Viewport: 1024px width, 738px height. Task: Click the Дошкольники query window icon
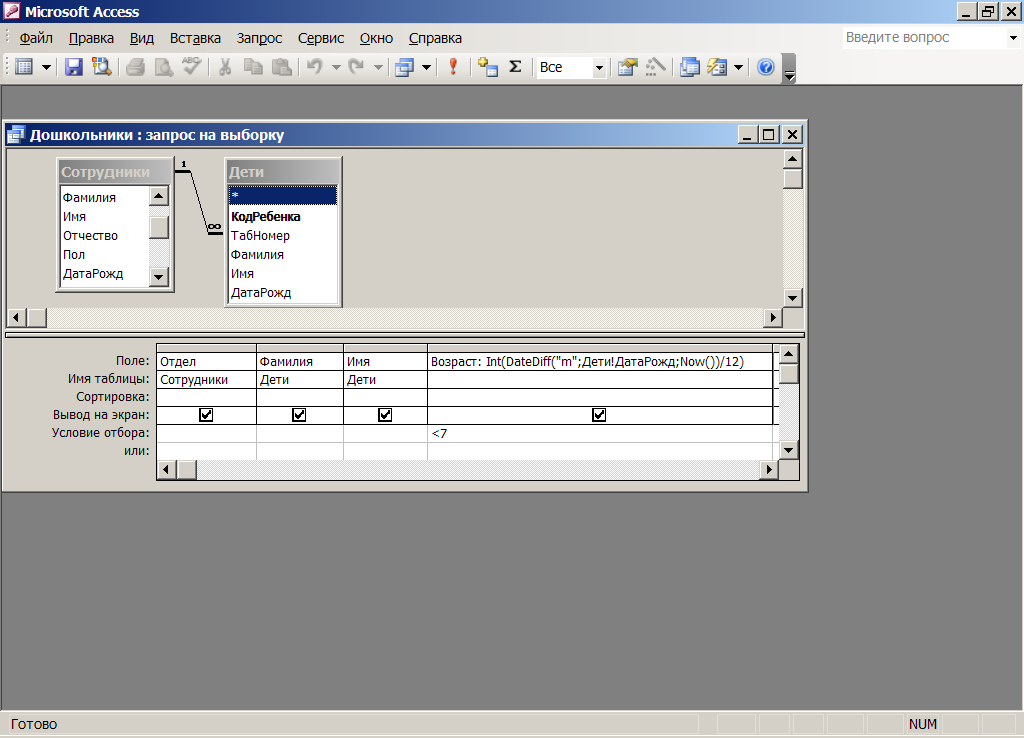coord(16,135)
